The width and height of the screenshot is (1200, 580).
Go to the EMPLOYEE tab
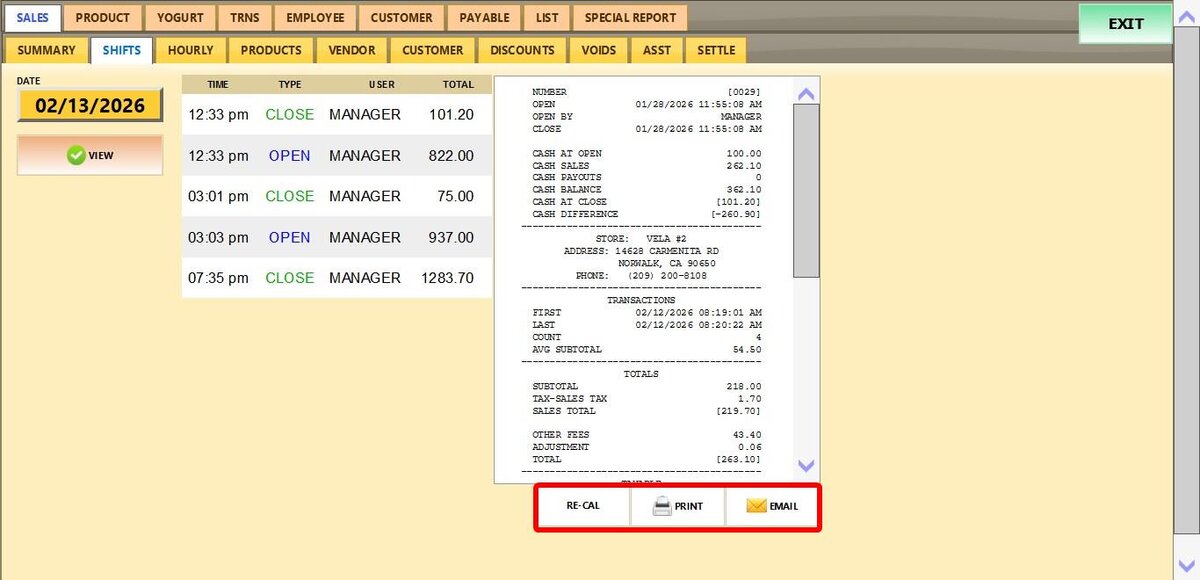[315, 18]
